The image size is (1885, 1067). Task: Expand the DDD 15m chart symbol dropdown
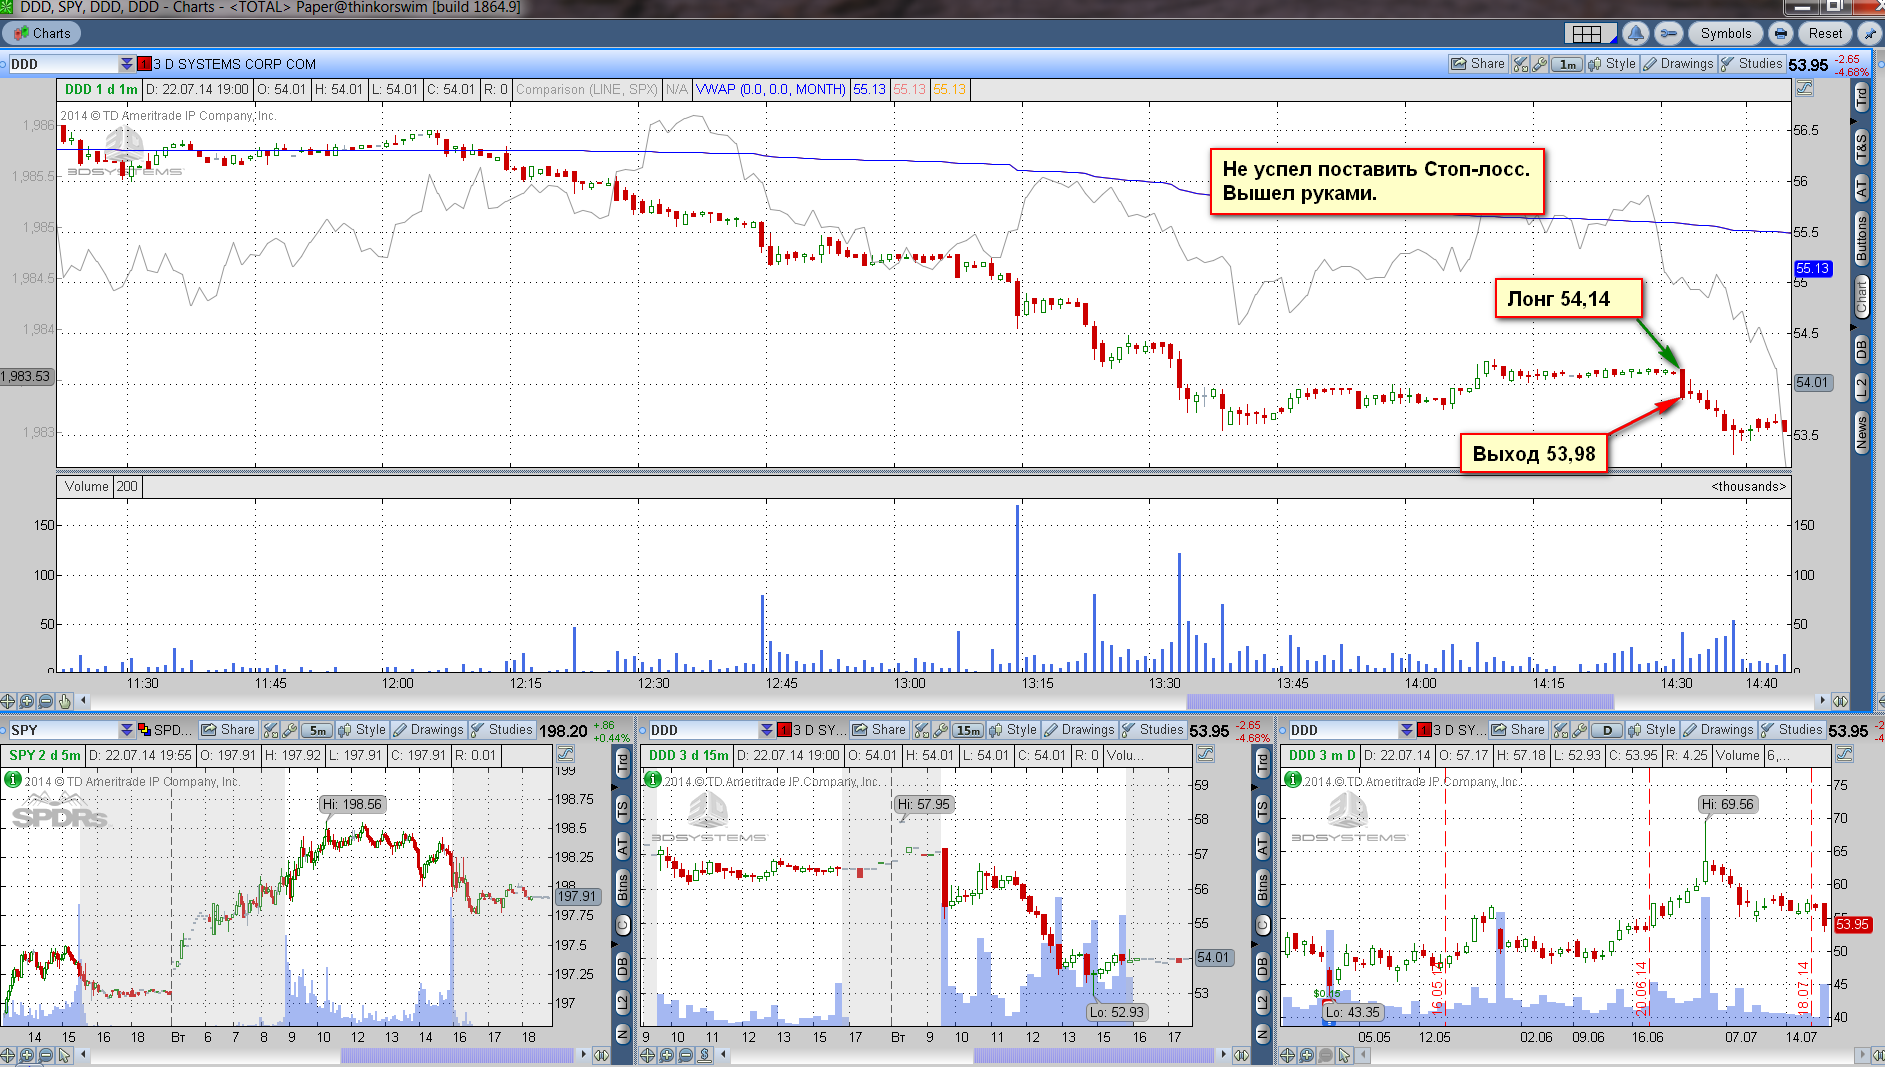(767, 730)
